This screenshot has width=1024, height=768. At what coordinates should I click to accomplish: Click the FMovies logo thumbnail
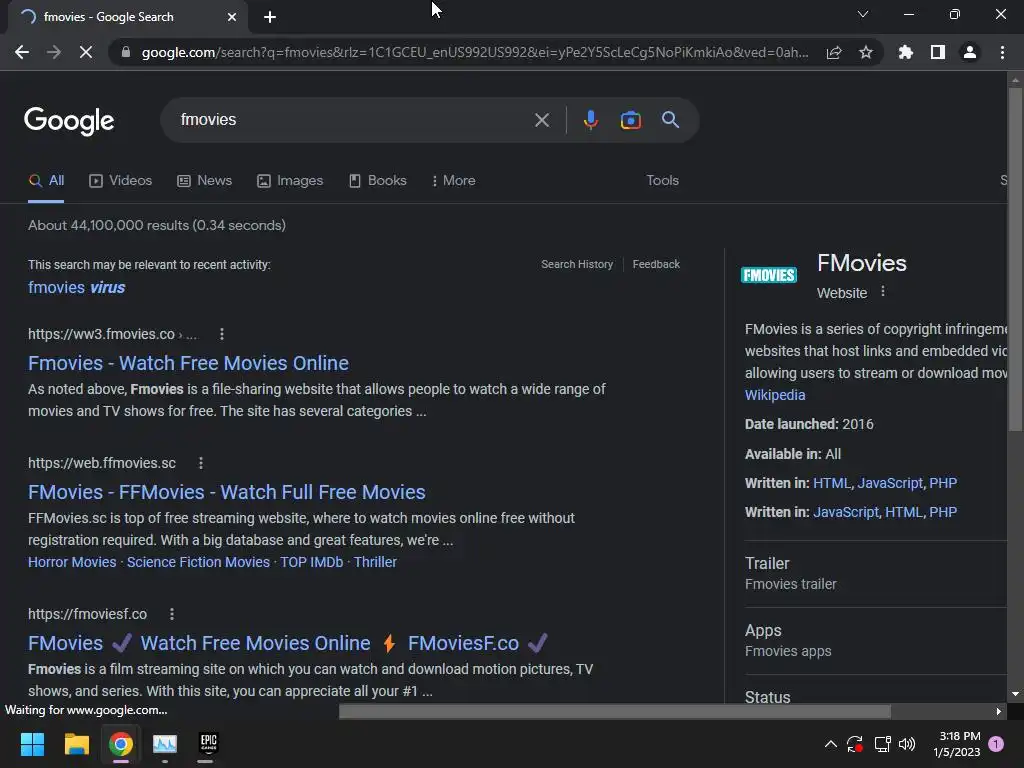click(x=769, y=276)
